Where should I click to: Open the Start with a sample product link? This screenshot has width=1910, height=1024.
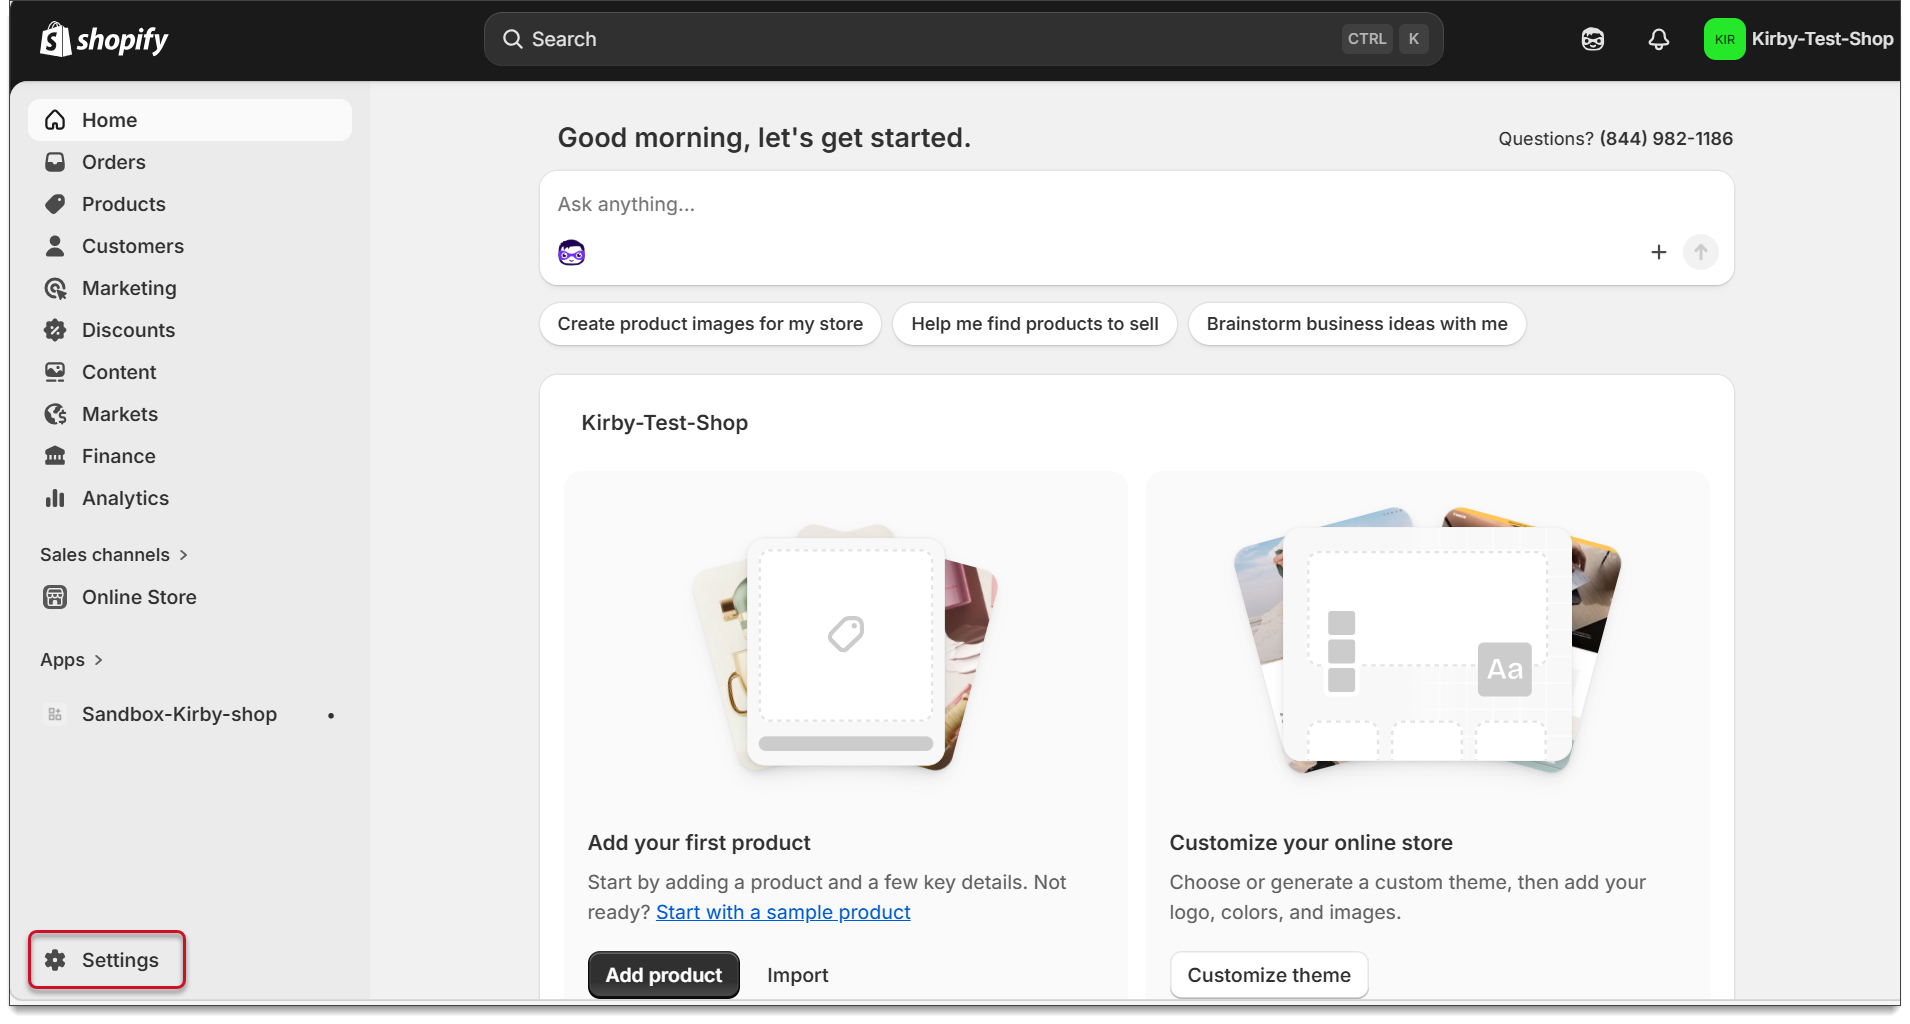click(x=783, y=912)
